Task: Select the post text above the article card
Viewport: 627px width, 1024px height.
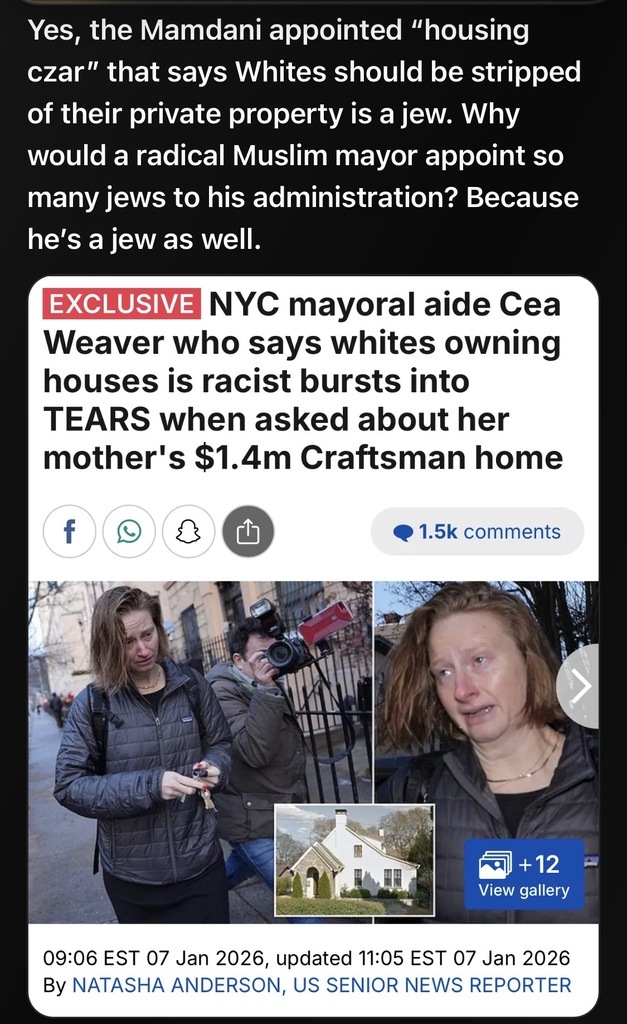Action: tap(304, 135)
